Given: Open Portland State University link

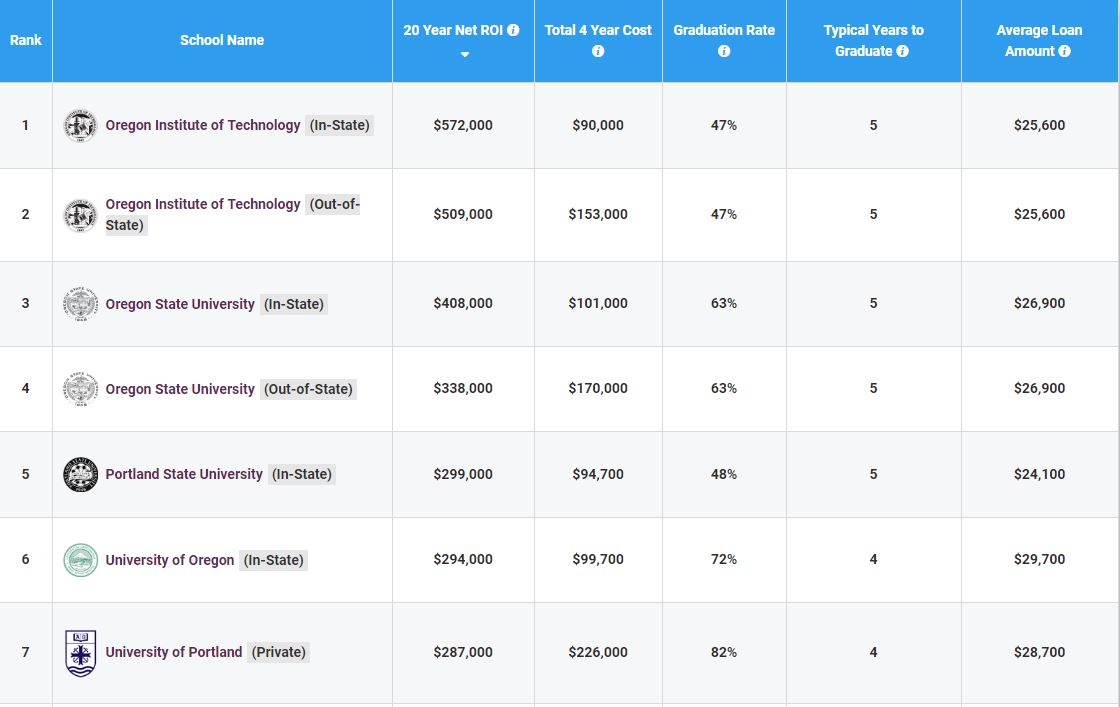Looking at the screenshot, I should click(184, 474).
